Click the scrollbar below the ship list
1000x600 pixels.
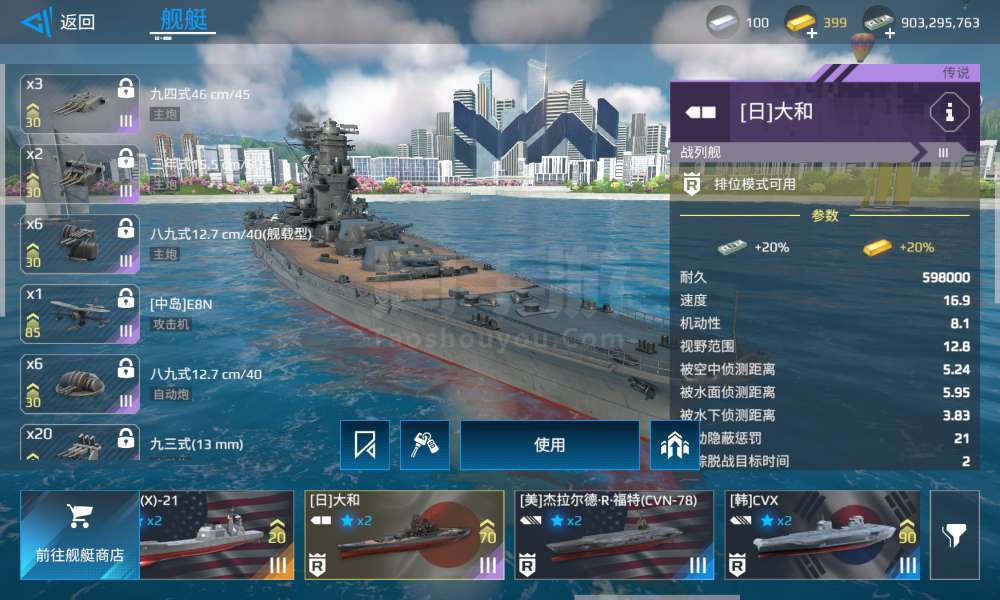657,597
